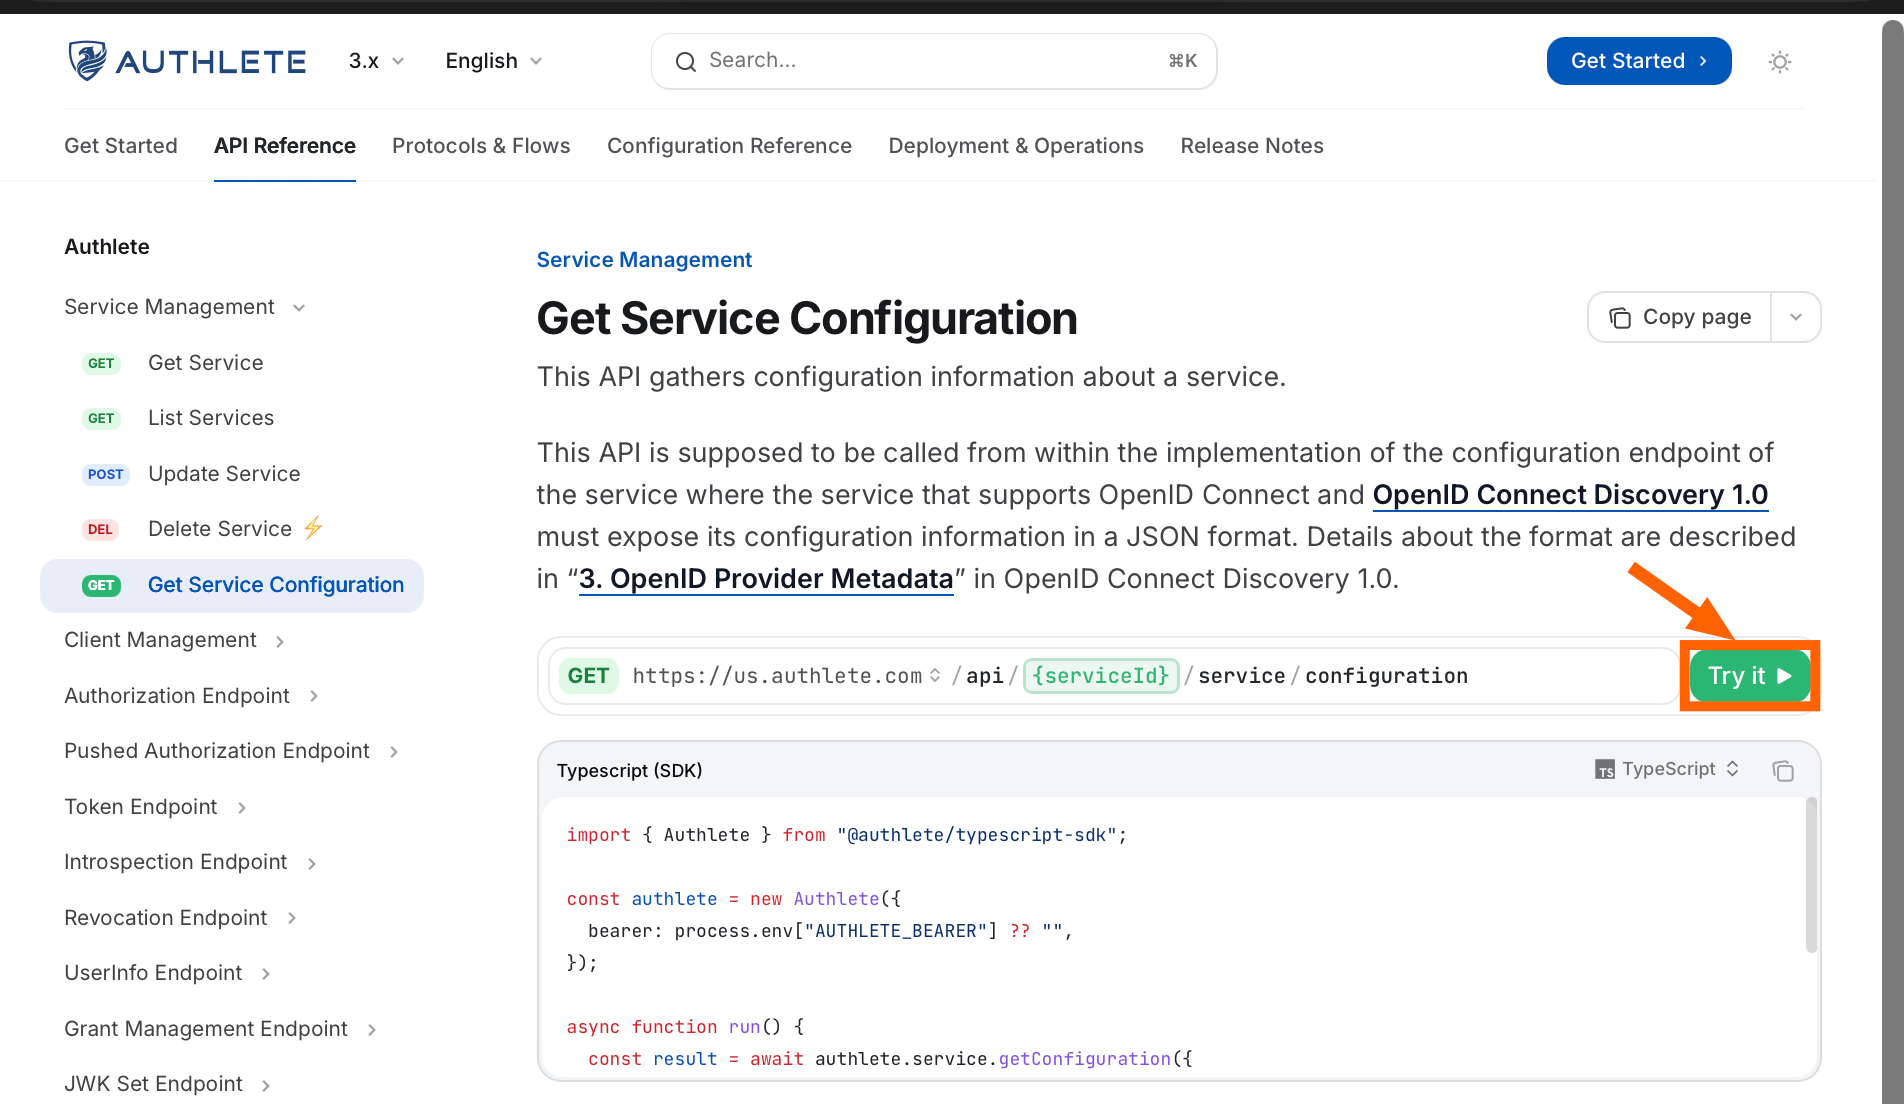Open the Release Notes tab
1904x1104 pixels.
tap(1252, 146)
